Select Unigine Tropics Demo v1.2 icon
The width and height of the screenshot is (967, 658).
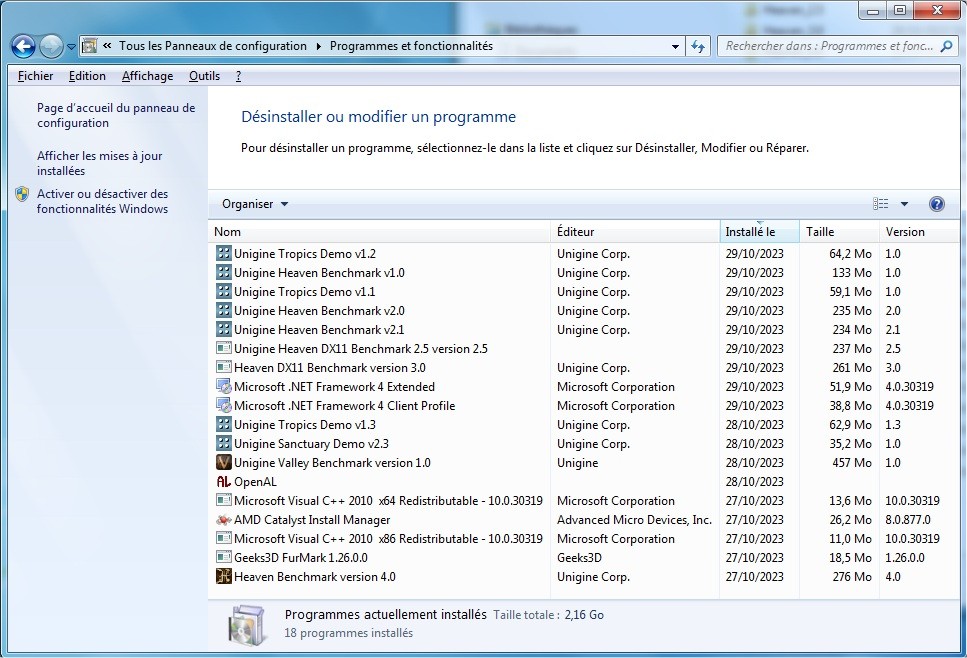coord(223,253)
